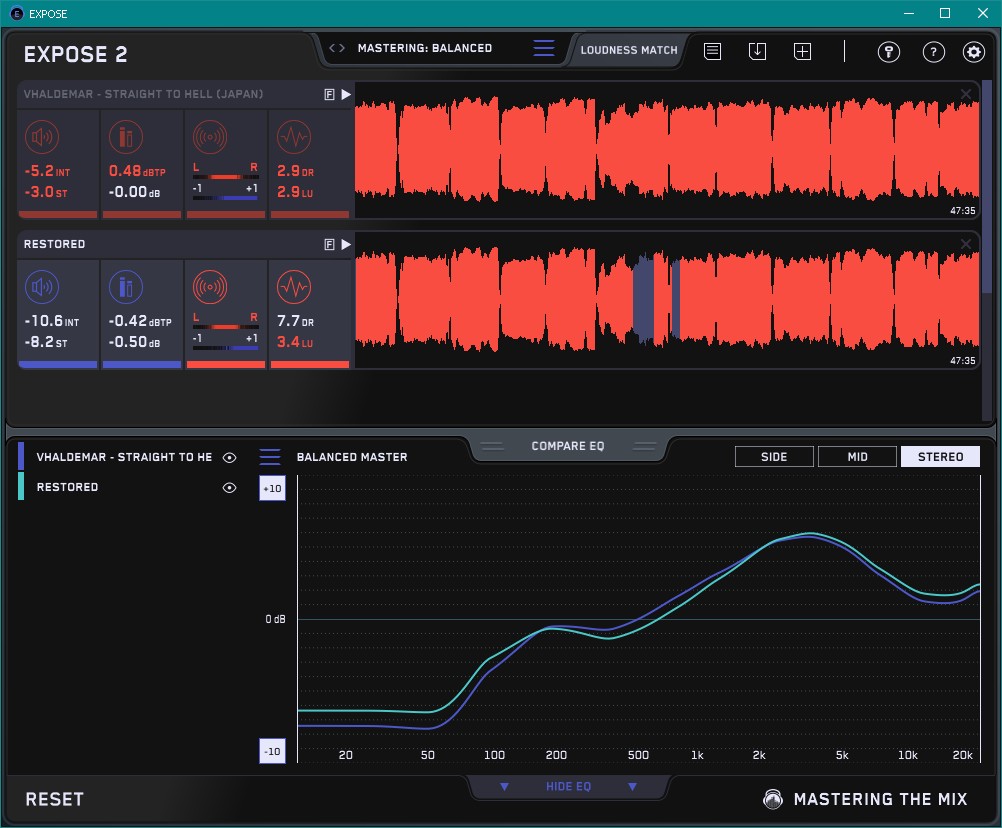Click the +10 EQ range button
This screenshot has width=1002, height=828.
272,488
